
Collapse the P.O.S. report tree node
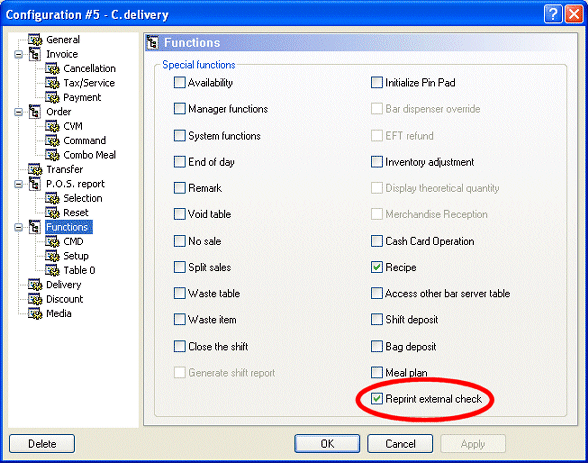pyautogui.click(x=18, y=184)
